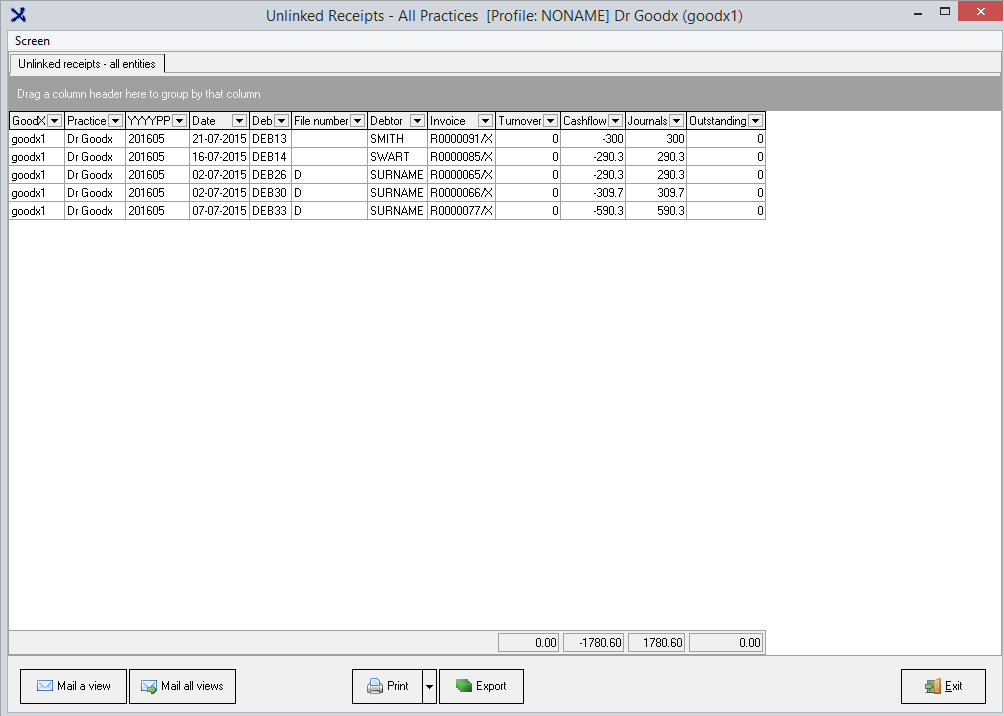Open GoodX column filter dropdown

click(54, 120)
